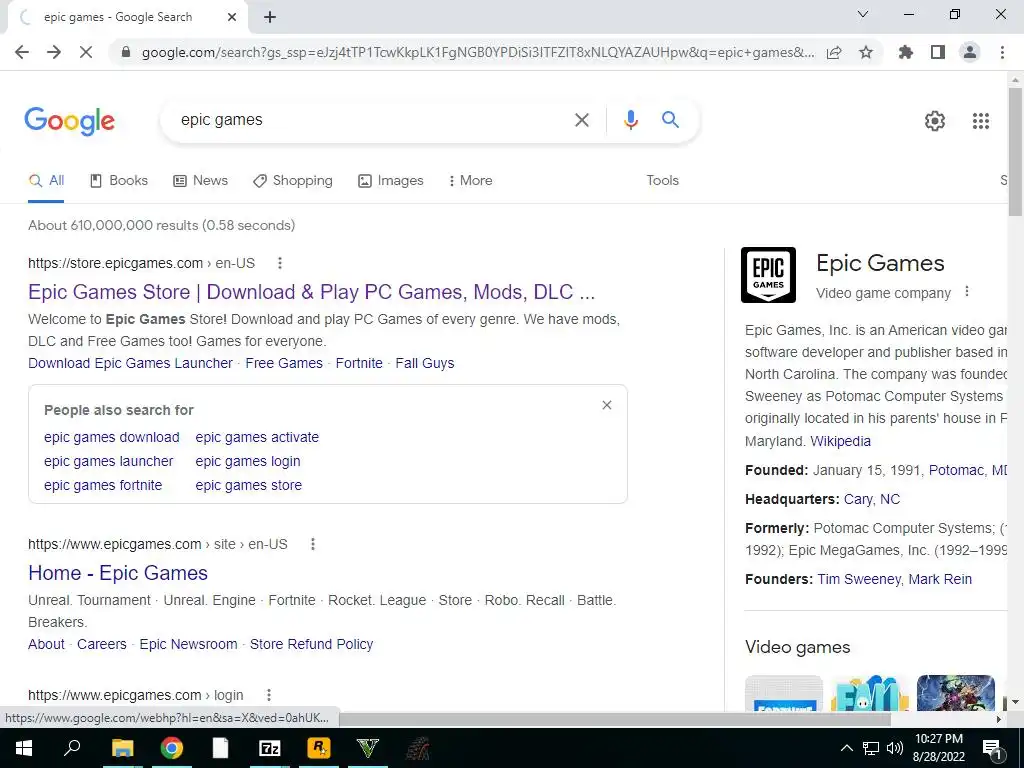
Task: Switch to the Shopping tab
Action: [x=293, y=181]
